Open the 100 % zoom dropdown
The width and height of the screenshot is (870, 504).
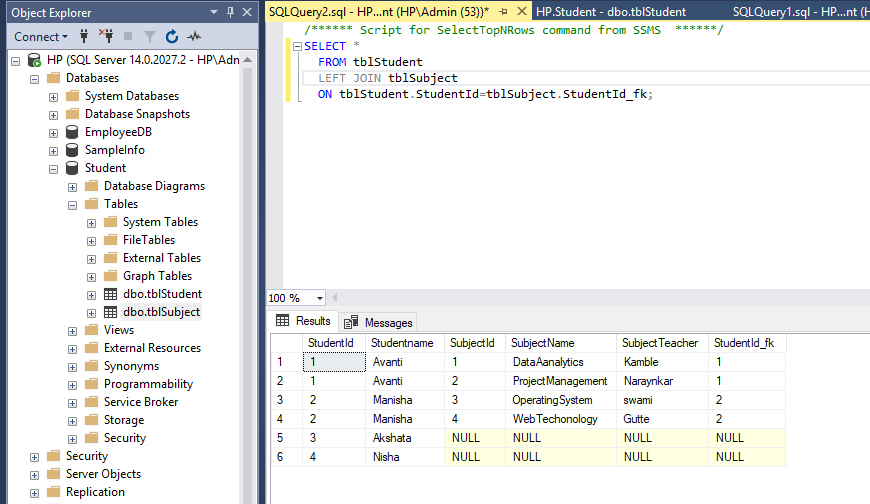pyautogui.click(x=320, y=298)
